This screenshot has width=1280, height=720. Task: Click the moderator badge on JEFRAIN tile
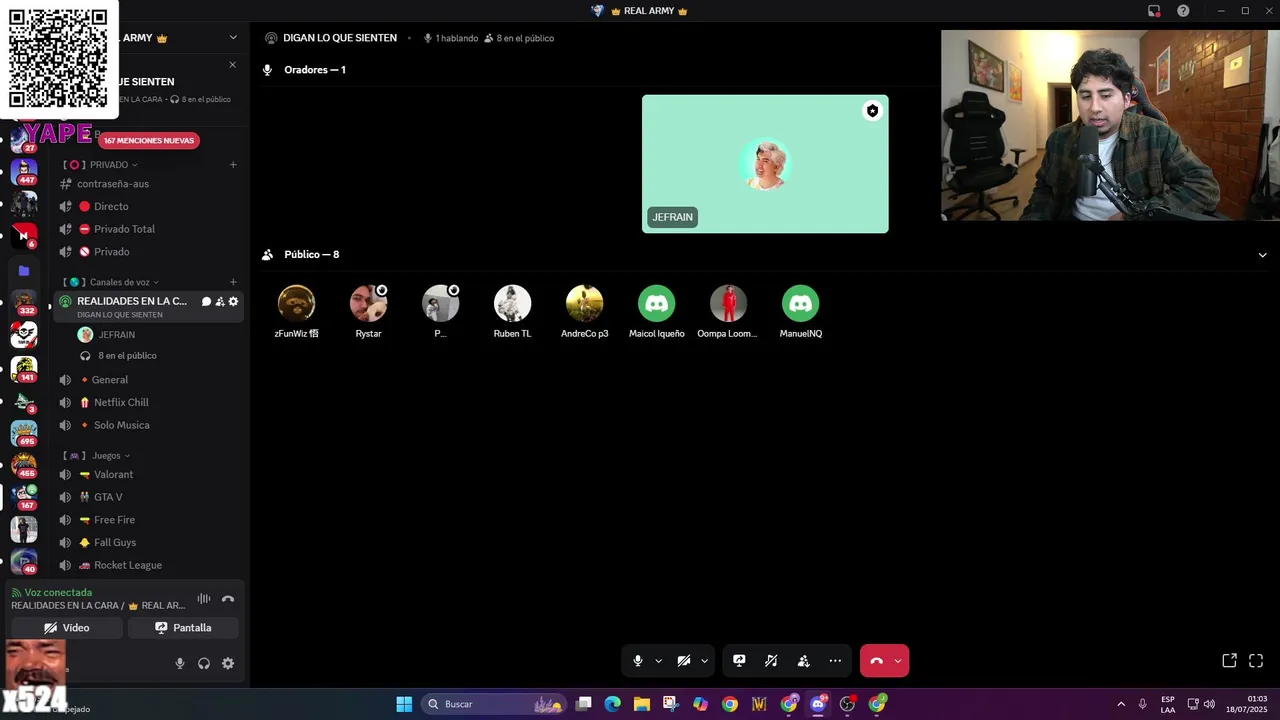coord(872,111)
